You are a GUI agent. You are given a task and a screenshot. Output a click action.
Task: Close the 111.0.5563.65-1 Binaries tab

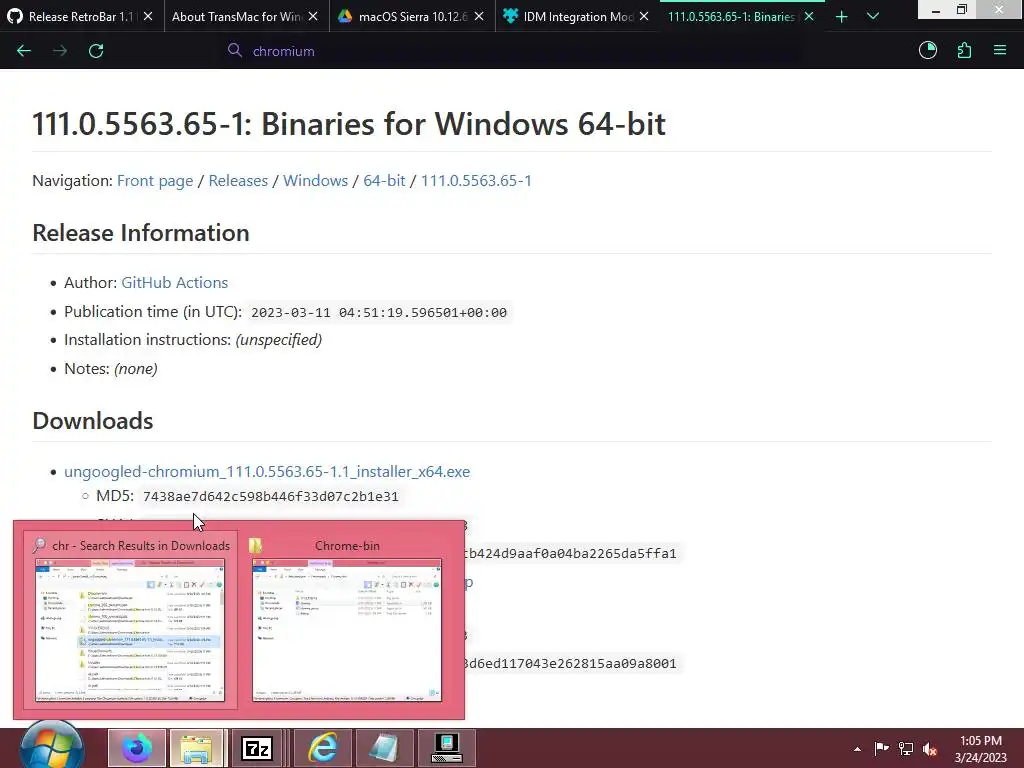point(809,16)
